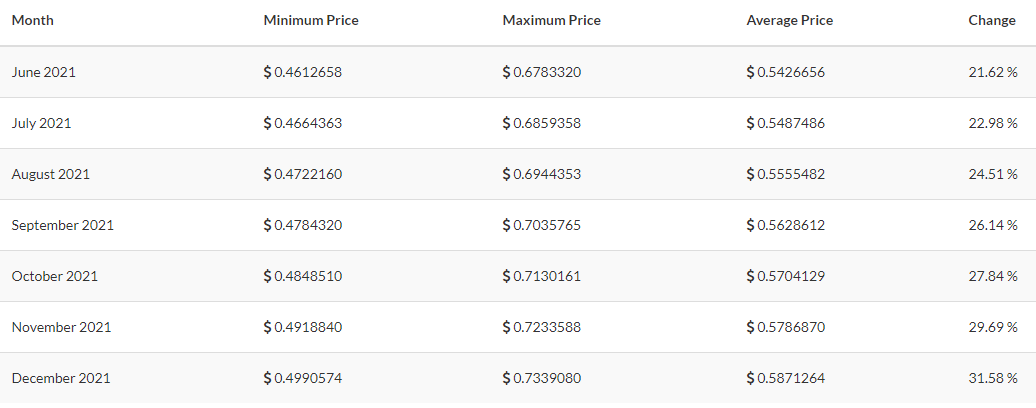Viewport: 1036px width, 408px height.
Task: Select the August 2021 month cell
Action: click(51, 174)
